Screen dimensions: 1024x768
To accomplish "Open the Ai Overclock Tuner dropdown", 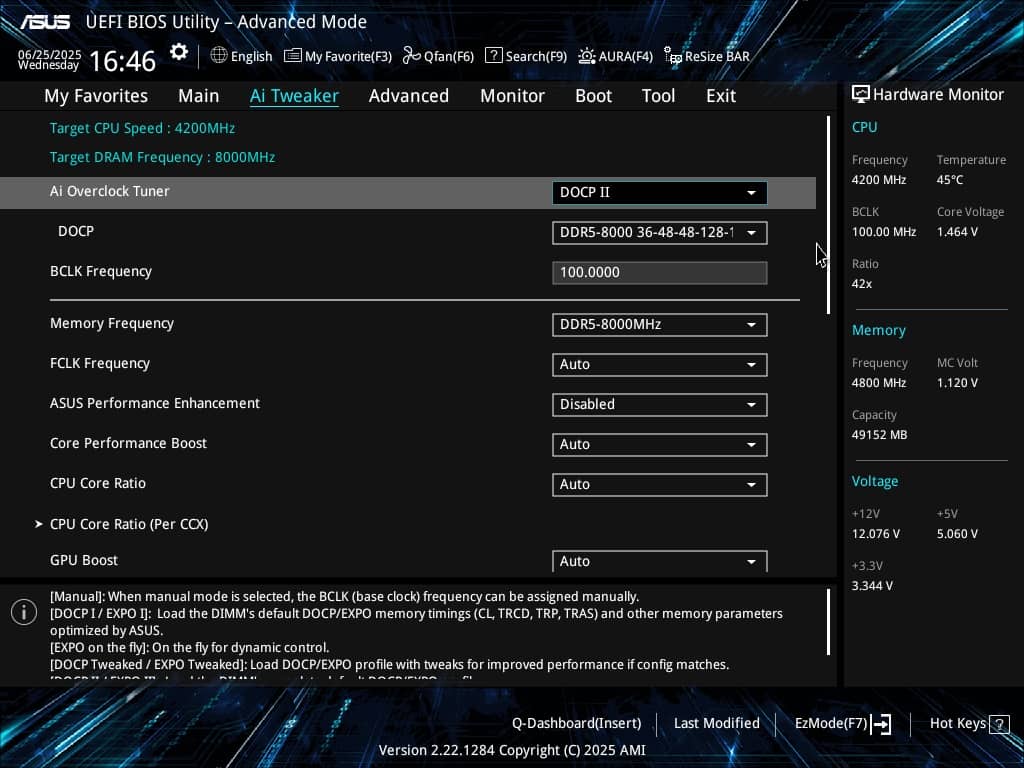I will 660,193.
